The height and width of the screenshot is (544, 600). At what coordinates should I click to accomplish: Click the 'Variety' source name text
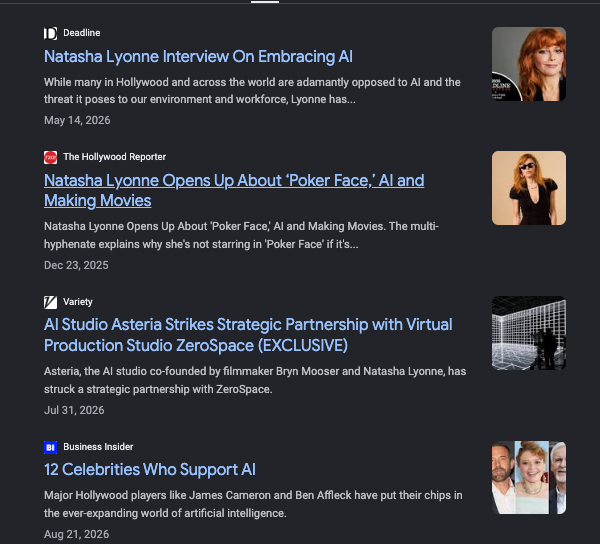coord(78,302)
